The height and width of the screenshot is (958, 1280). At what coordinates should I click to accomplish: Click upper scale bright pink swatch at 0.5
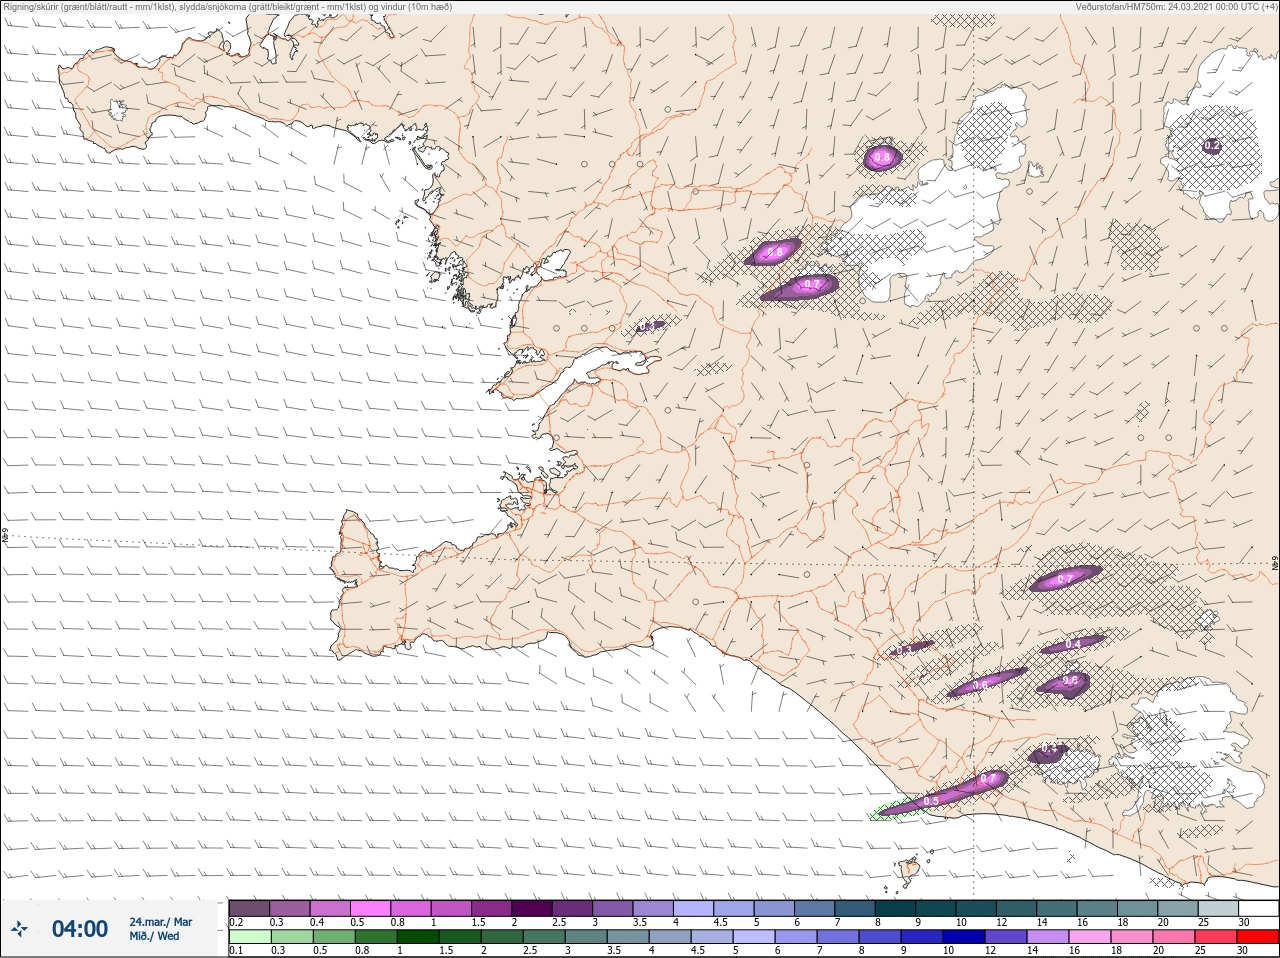pos(370,908)
